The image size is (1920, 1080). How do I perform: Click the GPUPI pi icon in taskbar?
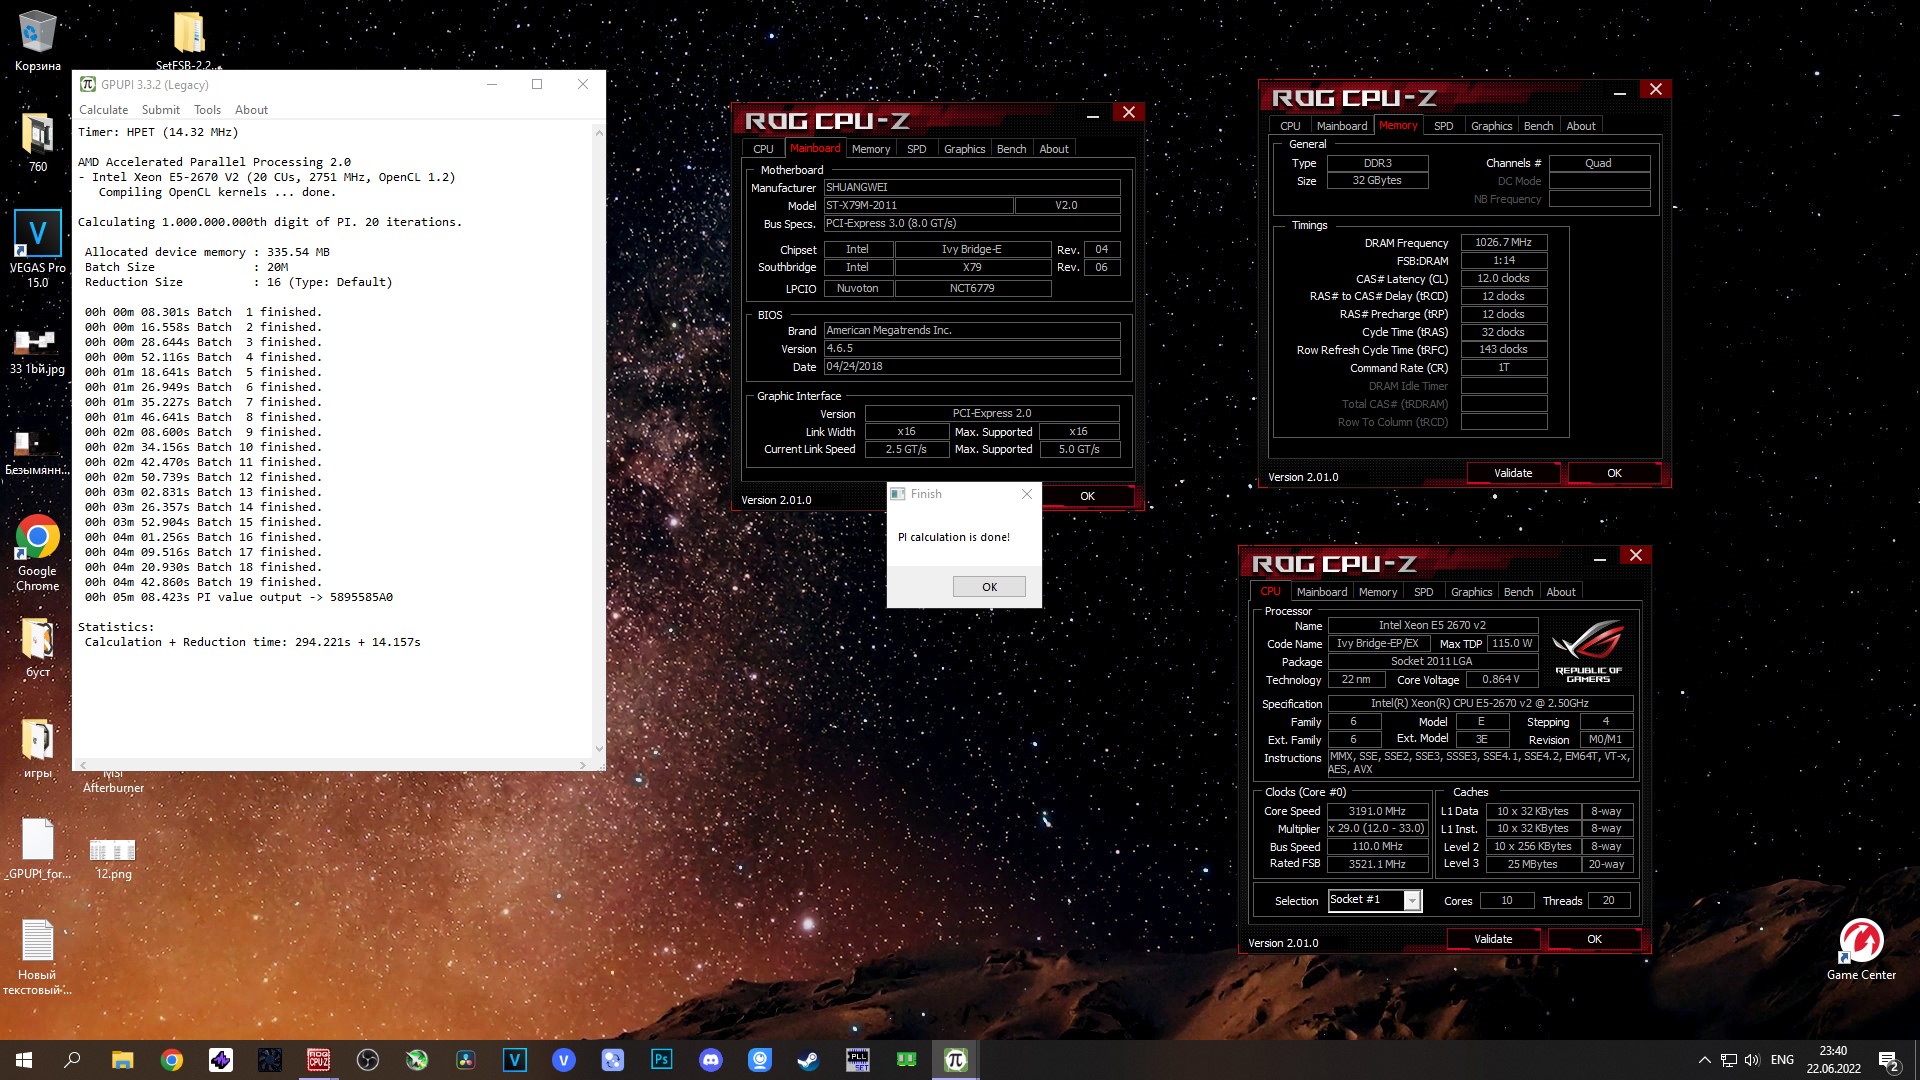(955, 1060)
